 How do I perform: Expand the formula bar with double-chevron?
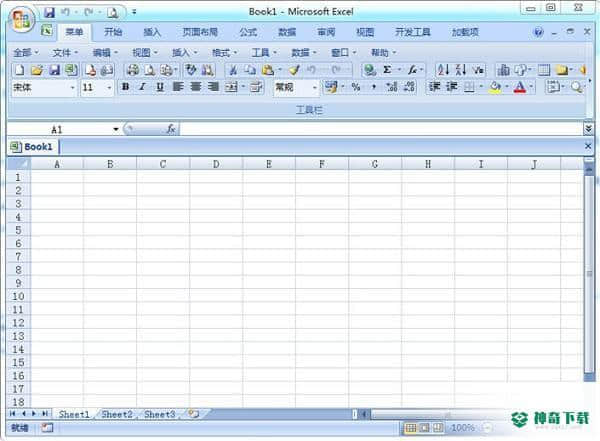click(x=589, y=129)
